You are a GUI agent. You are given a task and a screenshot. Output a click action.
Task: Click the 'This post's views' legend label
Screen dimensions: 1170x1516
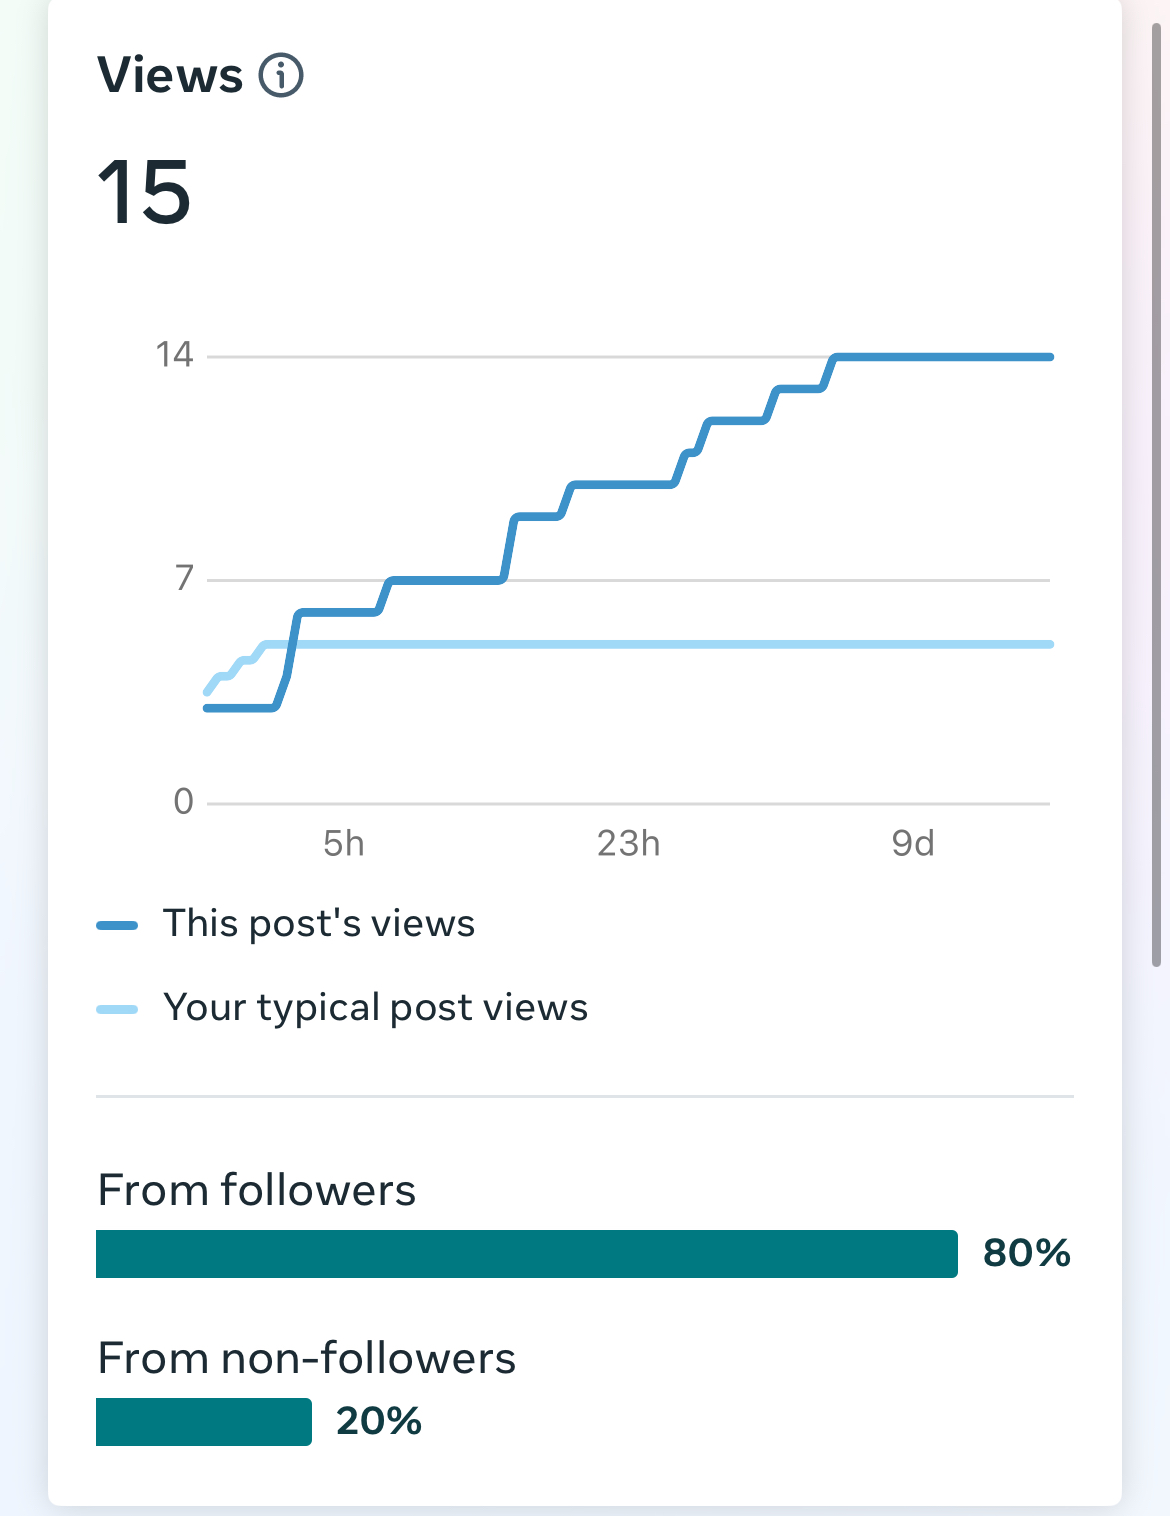pos(319,923)
